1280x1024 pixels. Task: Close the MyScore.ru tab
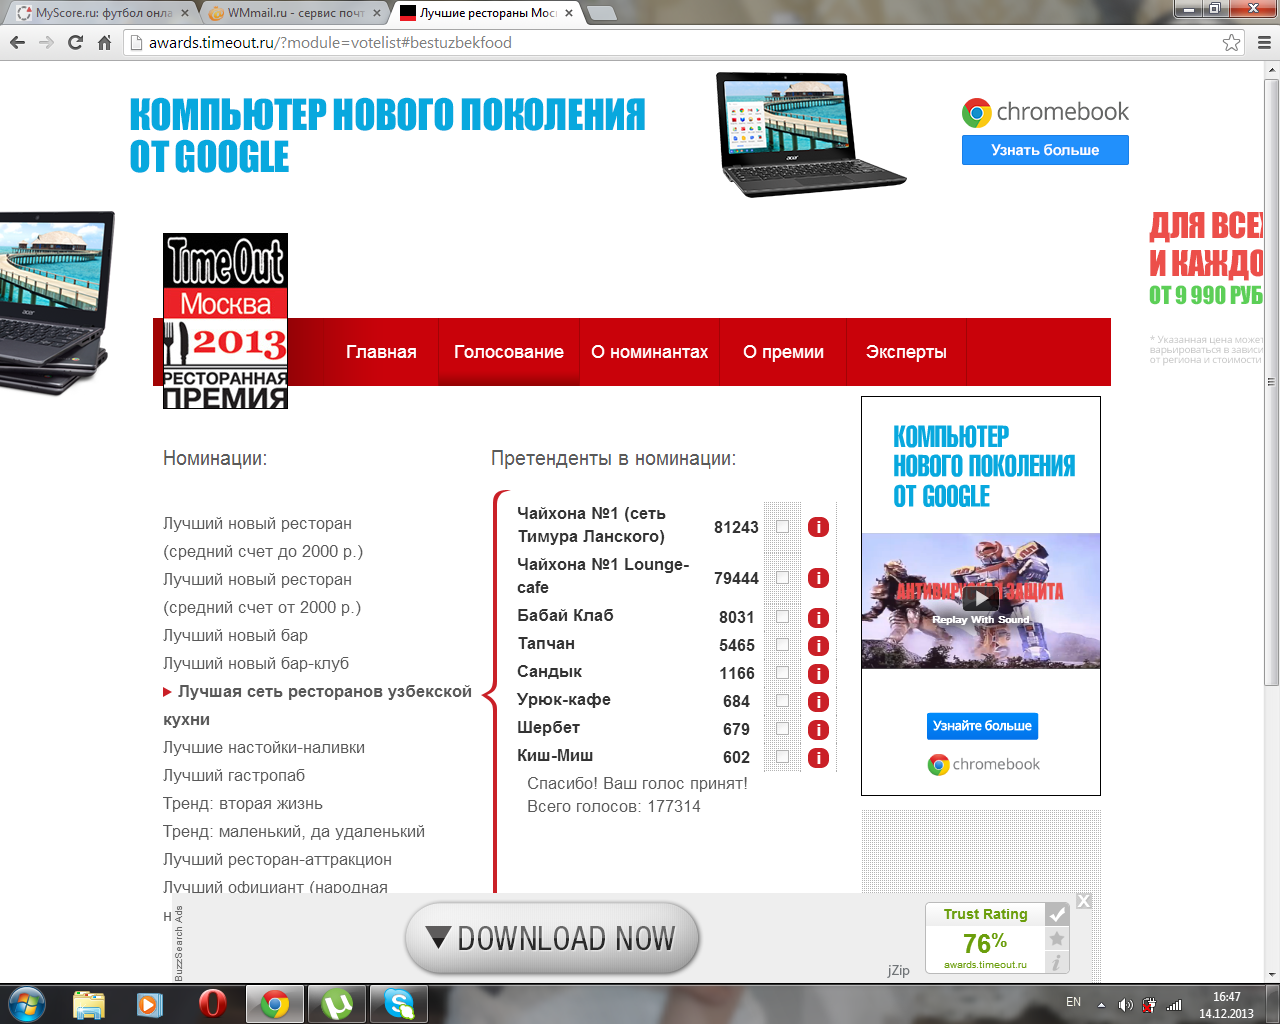[x=185, y=13]
